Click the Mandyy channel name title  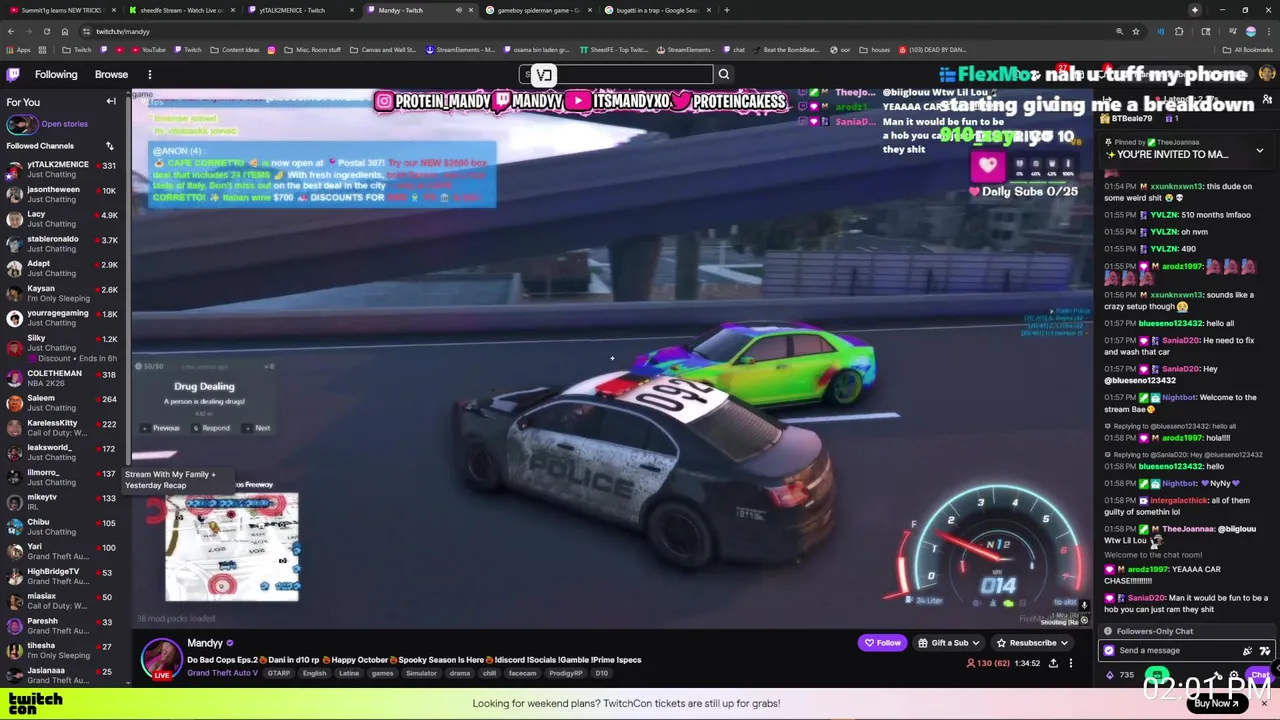point(205,643)
